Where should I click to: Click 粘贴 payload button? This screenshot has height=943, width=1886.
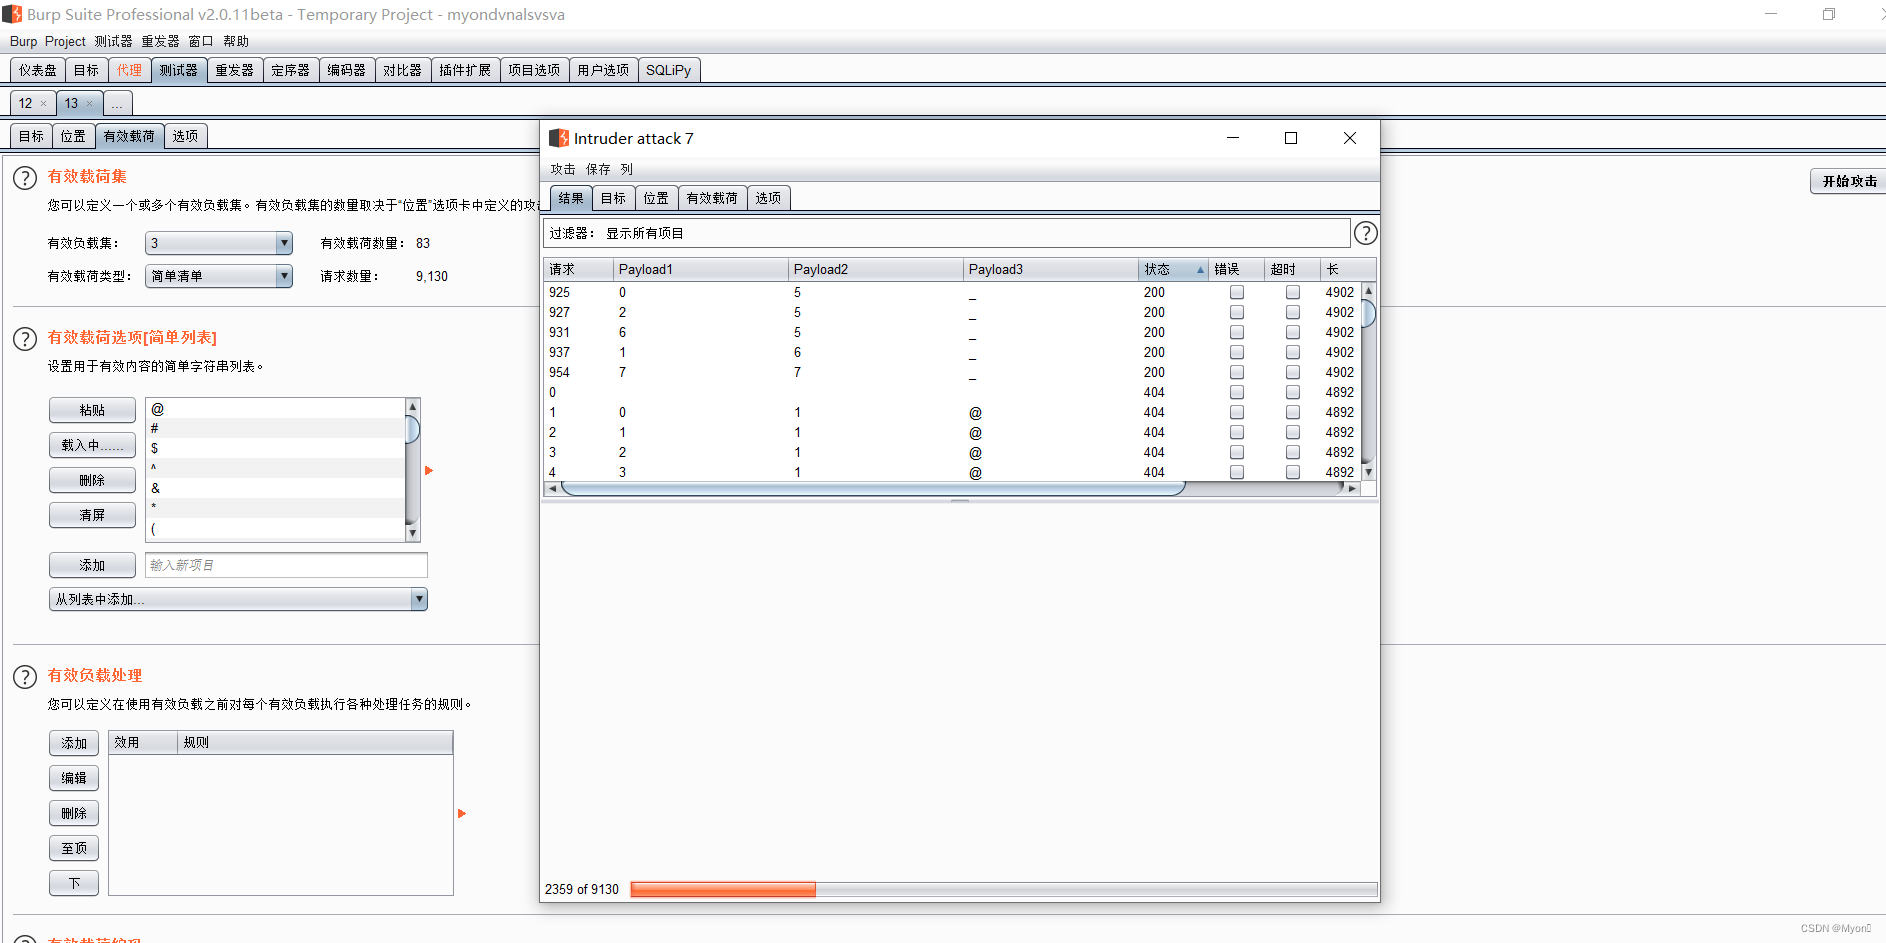coord(92,410)
